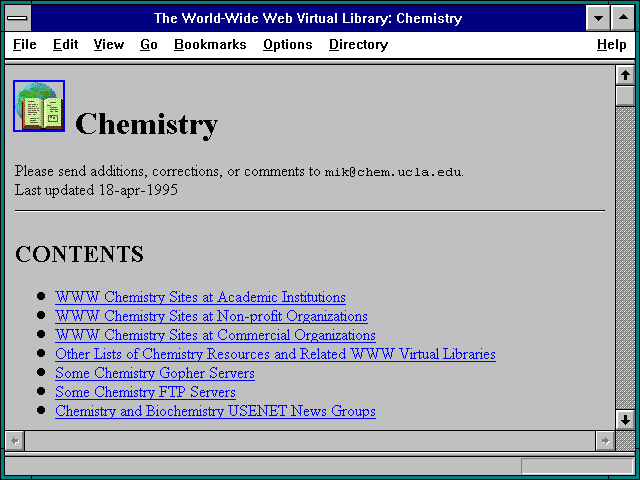Click the vertical scrollbar track below thumb
Image resolution: width=640 pixels, height=480 pixels.
[x=625, y=257]
